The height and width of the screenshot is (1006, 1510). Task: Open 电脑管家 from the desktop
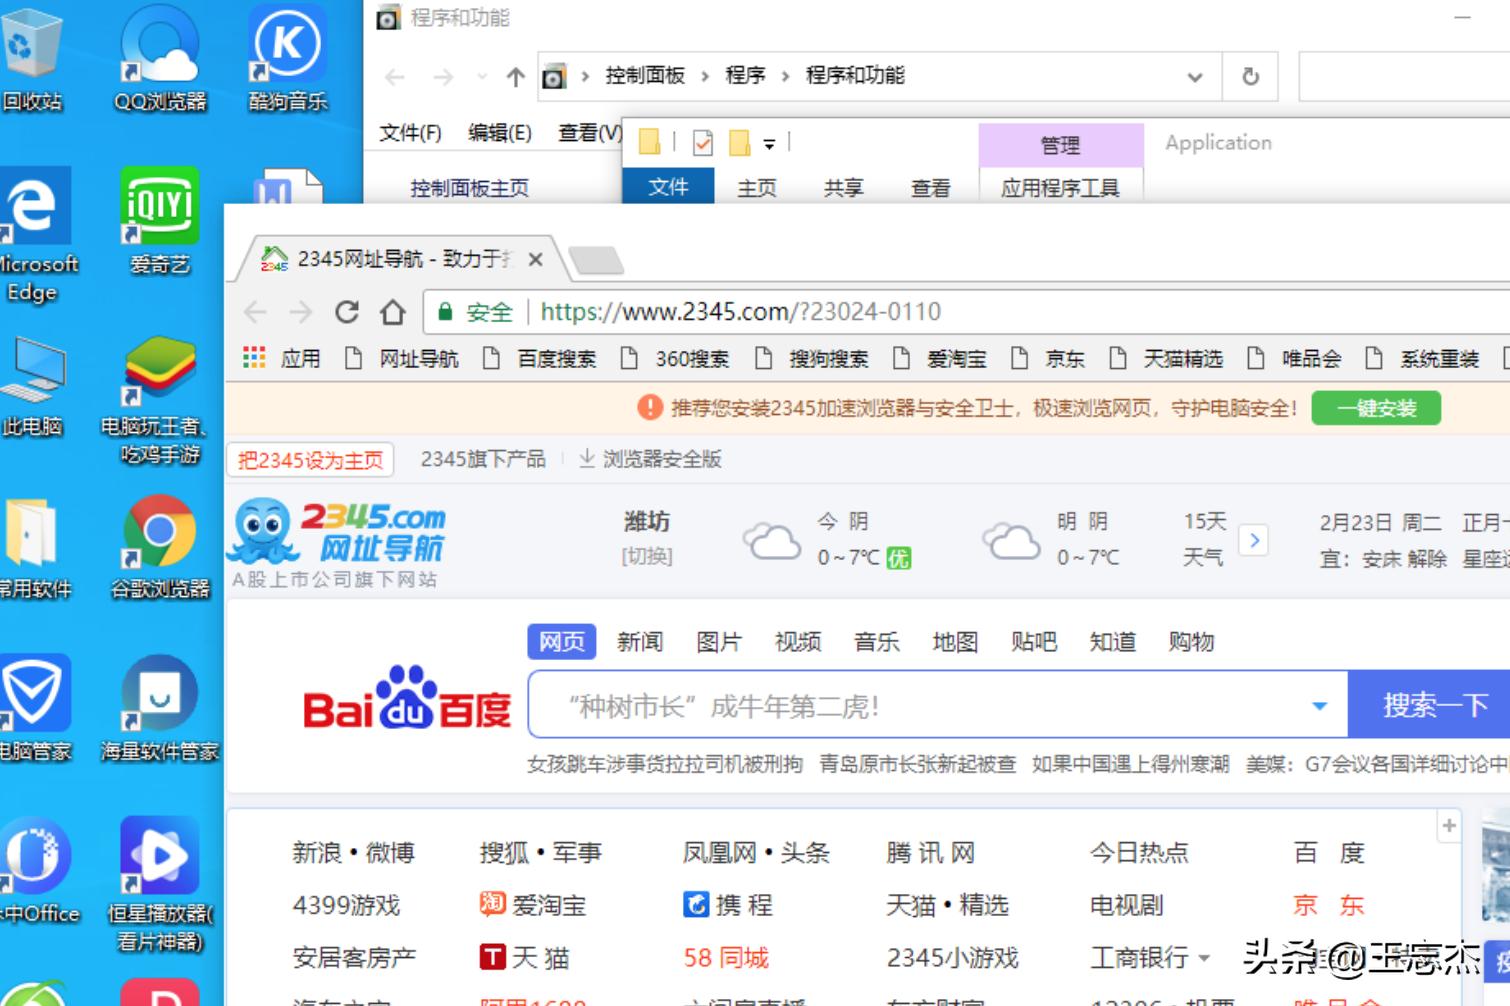(x=37, y=693)
